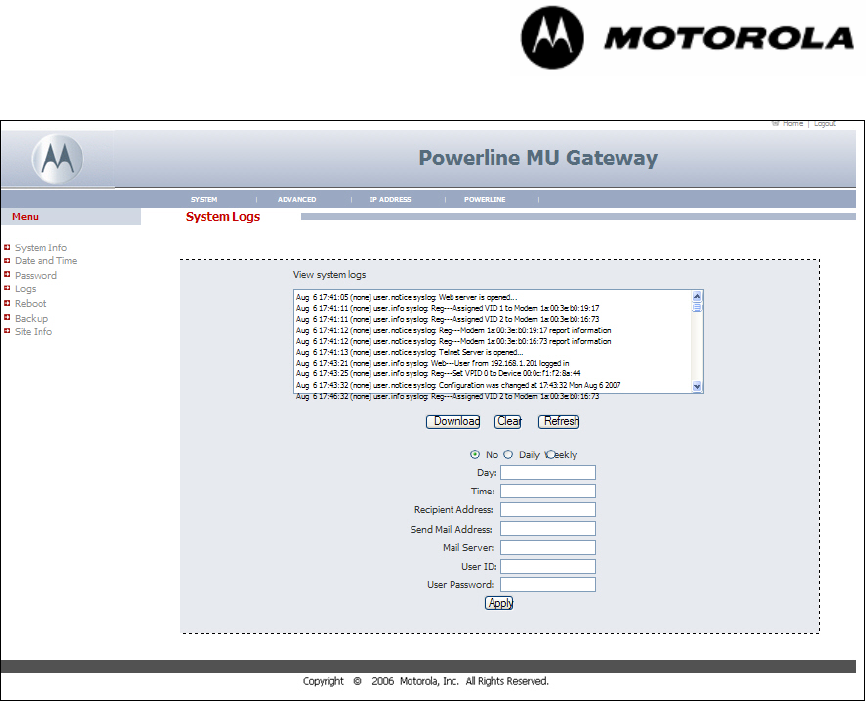Click the Logout link
Image resolution: width=866 pixels, height=701 pixels.
825,124
